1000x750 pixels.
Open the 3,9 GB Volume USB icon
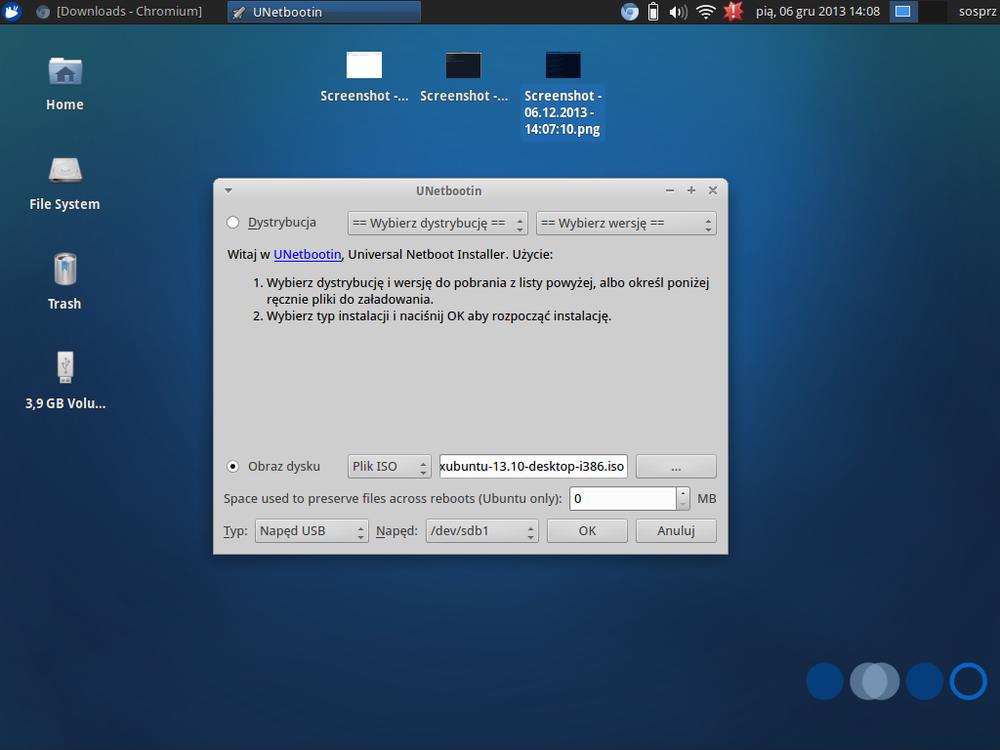point(65,367)
